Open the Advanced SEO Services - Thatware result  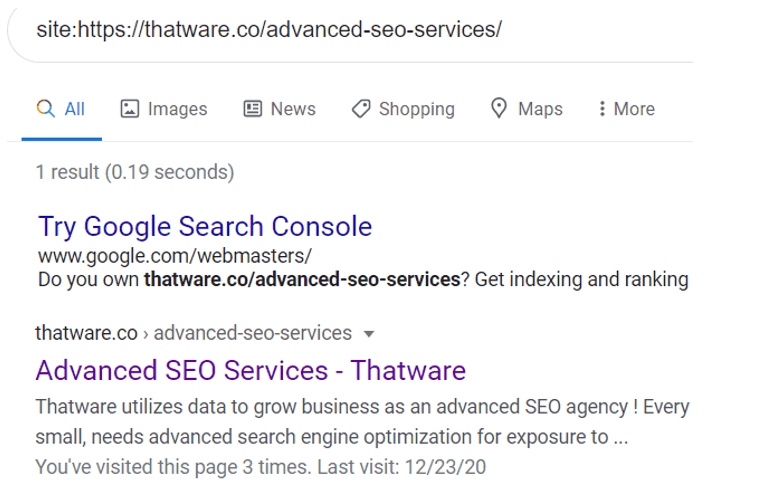[250, 371]
